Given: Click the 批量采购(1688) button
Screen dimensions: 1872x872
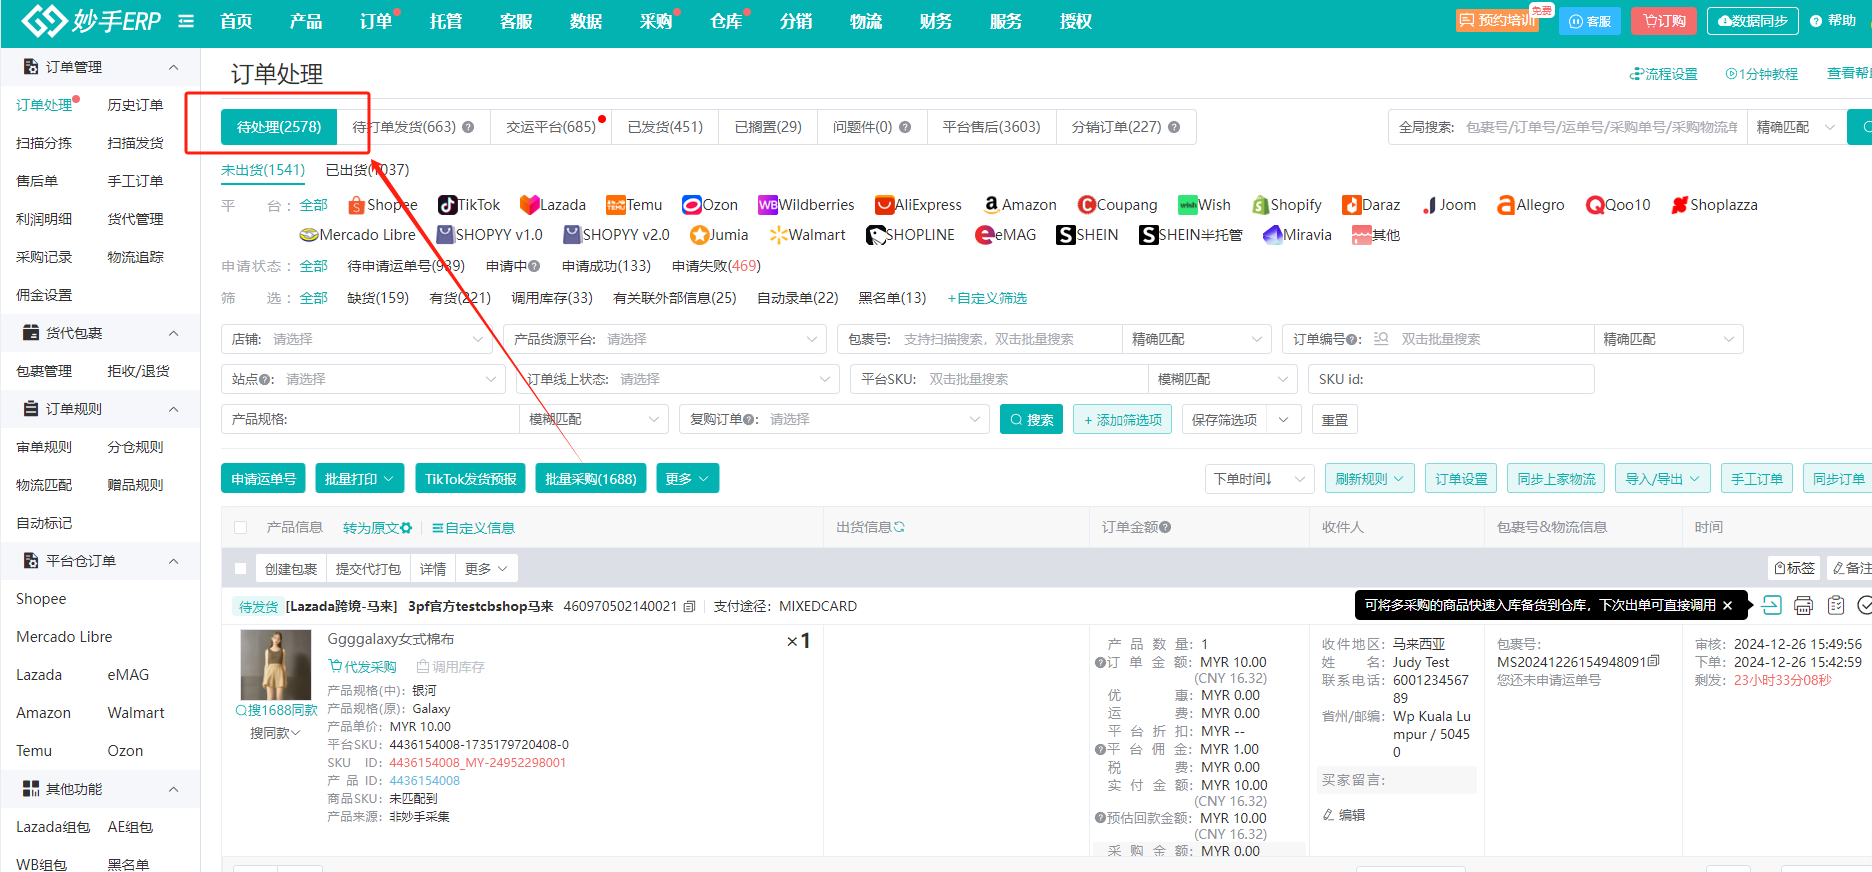Looking at the screenshot, I should pos(591,479).
